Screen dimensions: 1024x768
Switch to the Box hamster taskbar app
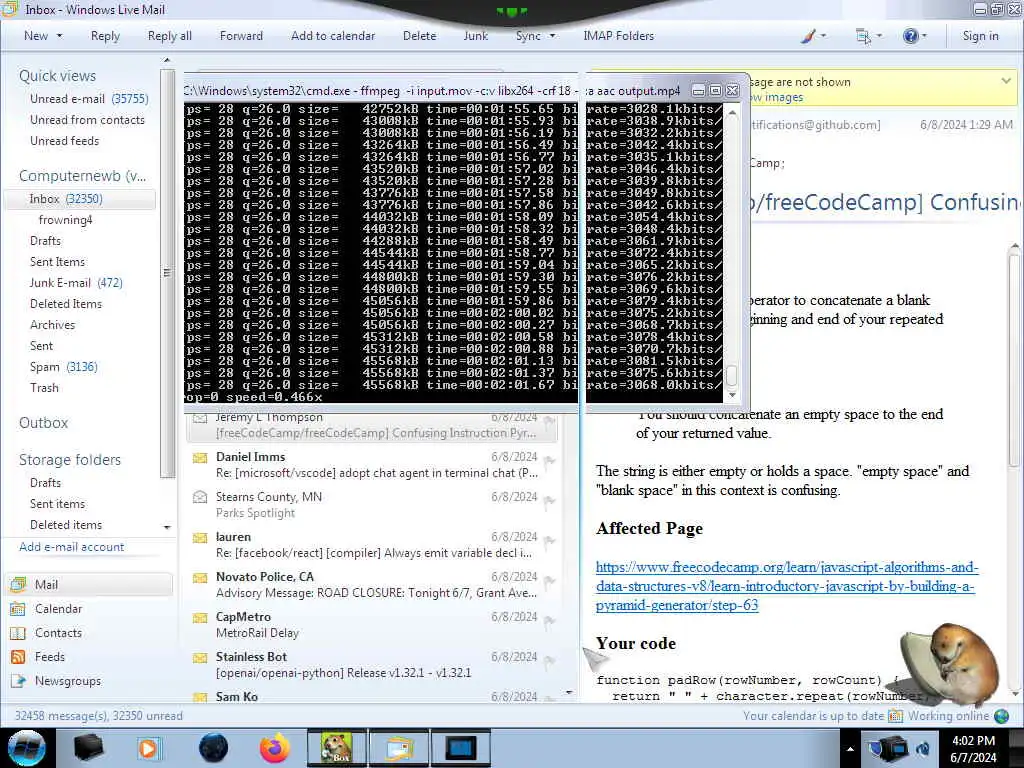(x=336, y=748)
